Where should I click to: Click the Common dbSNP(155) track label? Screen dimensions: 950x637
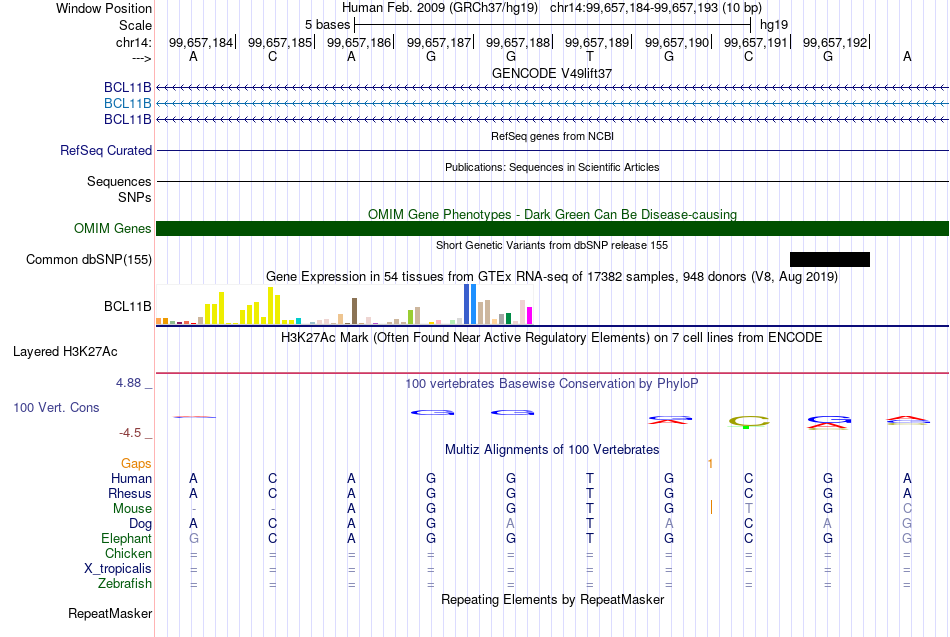tap(88, 259)
